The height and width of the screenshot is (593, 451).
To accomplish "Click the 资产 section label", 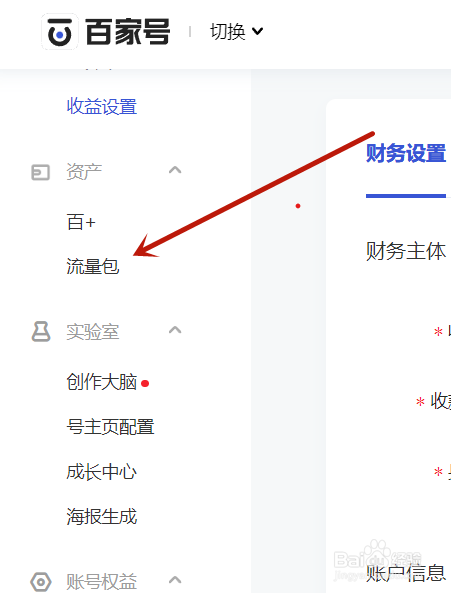I will tap(84, 172).
